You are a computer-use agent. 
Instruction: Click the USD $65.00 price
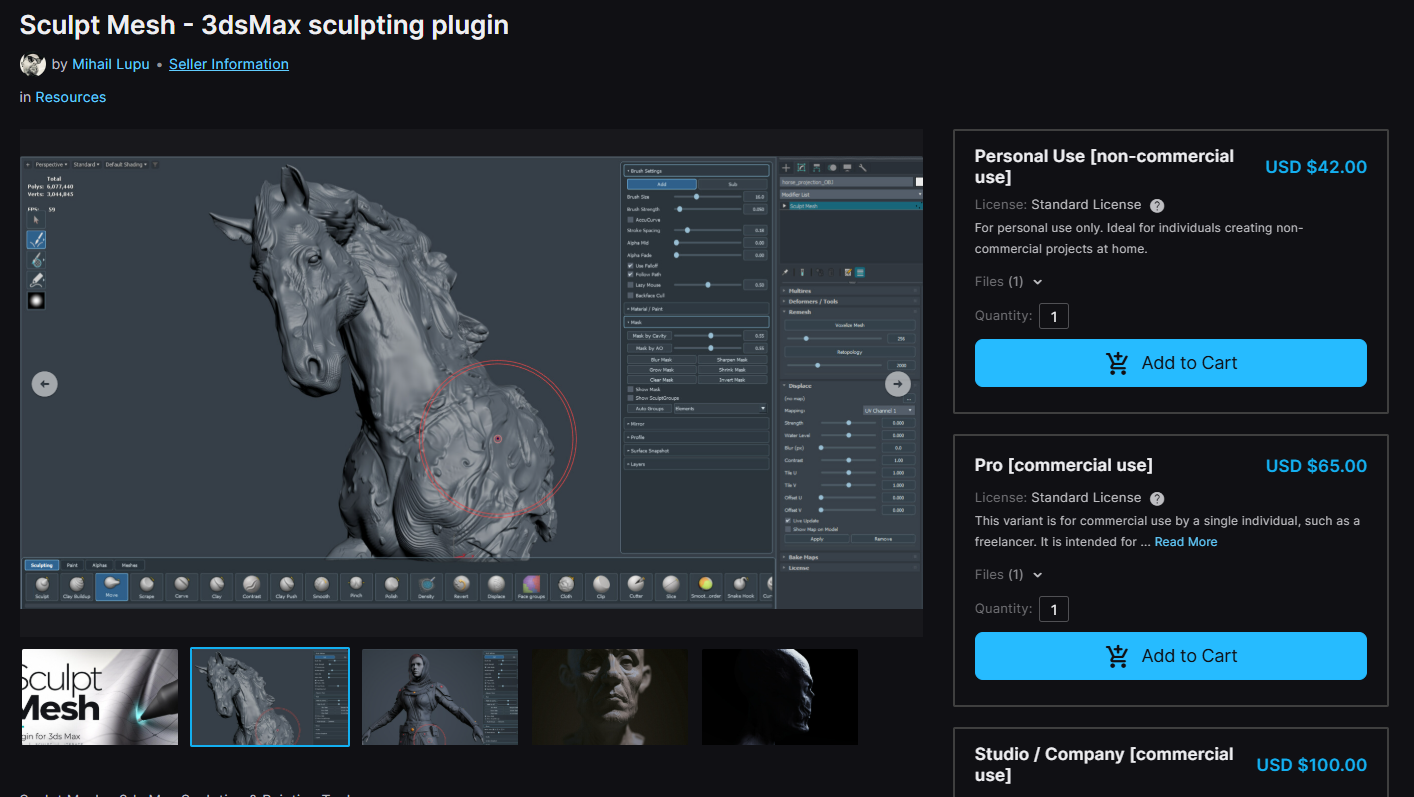click(x=1316, y=466)
